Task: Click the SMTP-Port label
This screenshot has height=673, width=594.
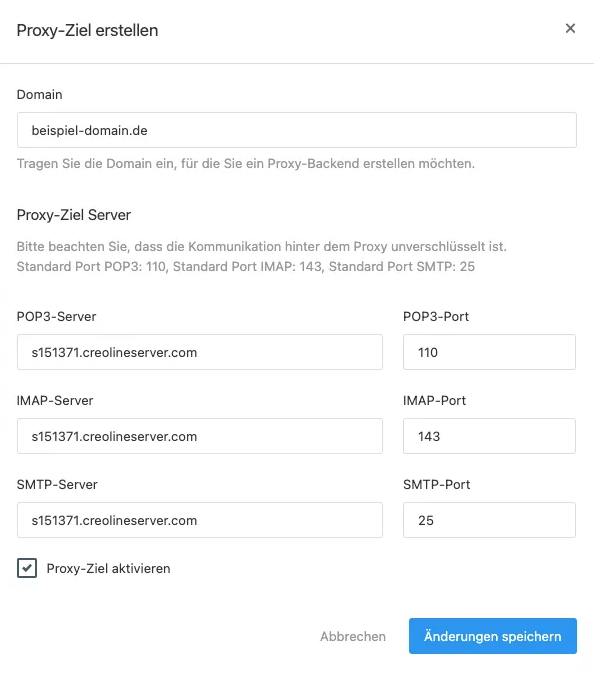Action: pyautogui.click(x=436, y=485)
